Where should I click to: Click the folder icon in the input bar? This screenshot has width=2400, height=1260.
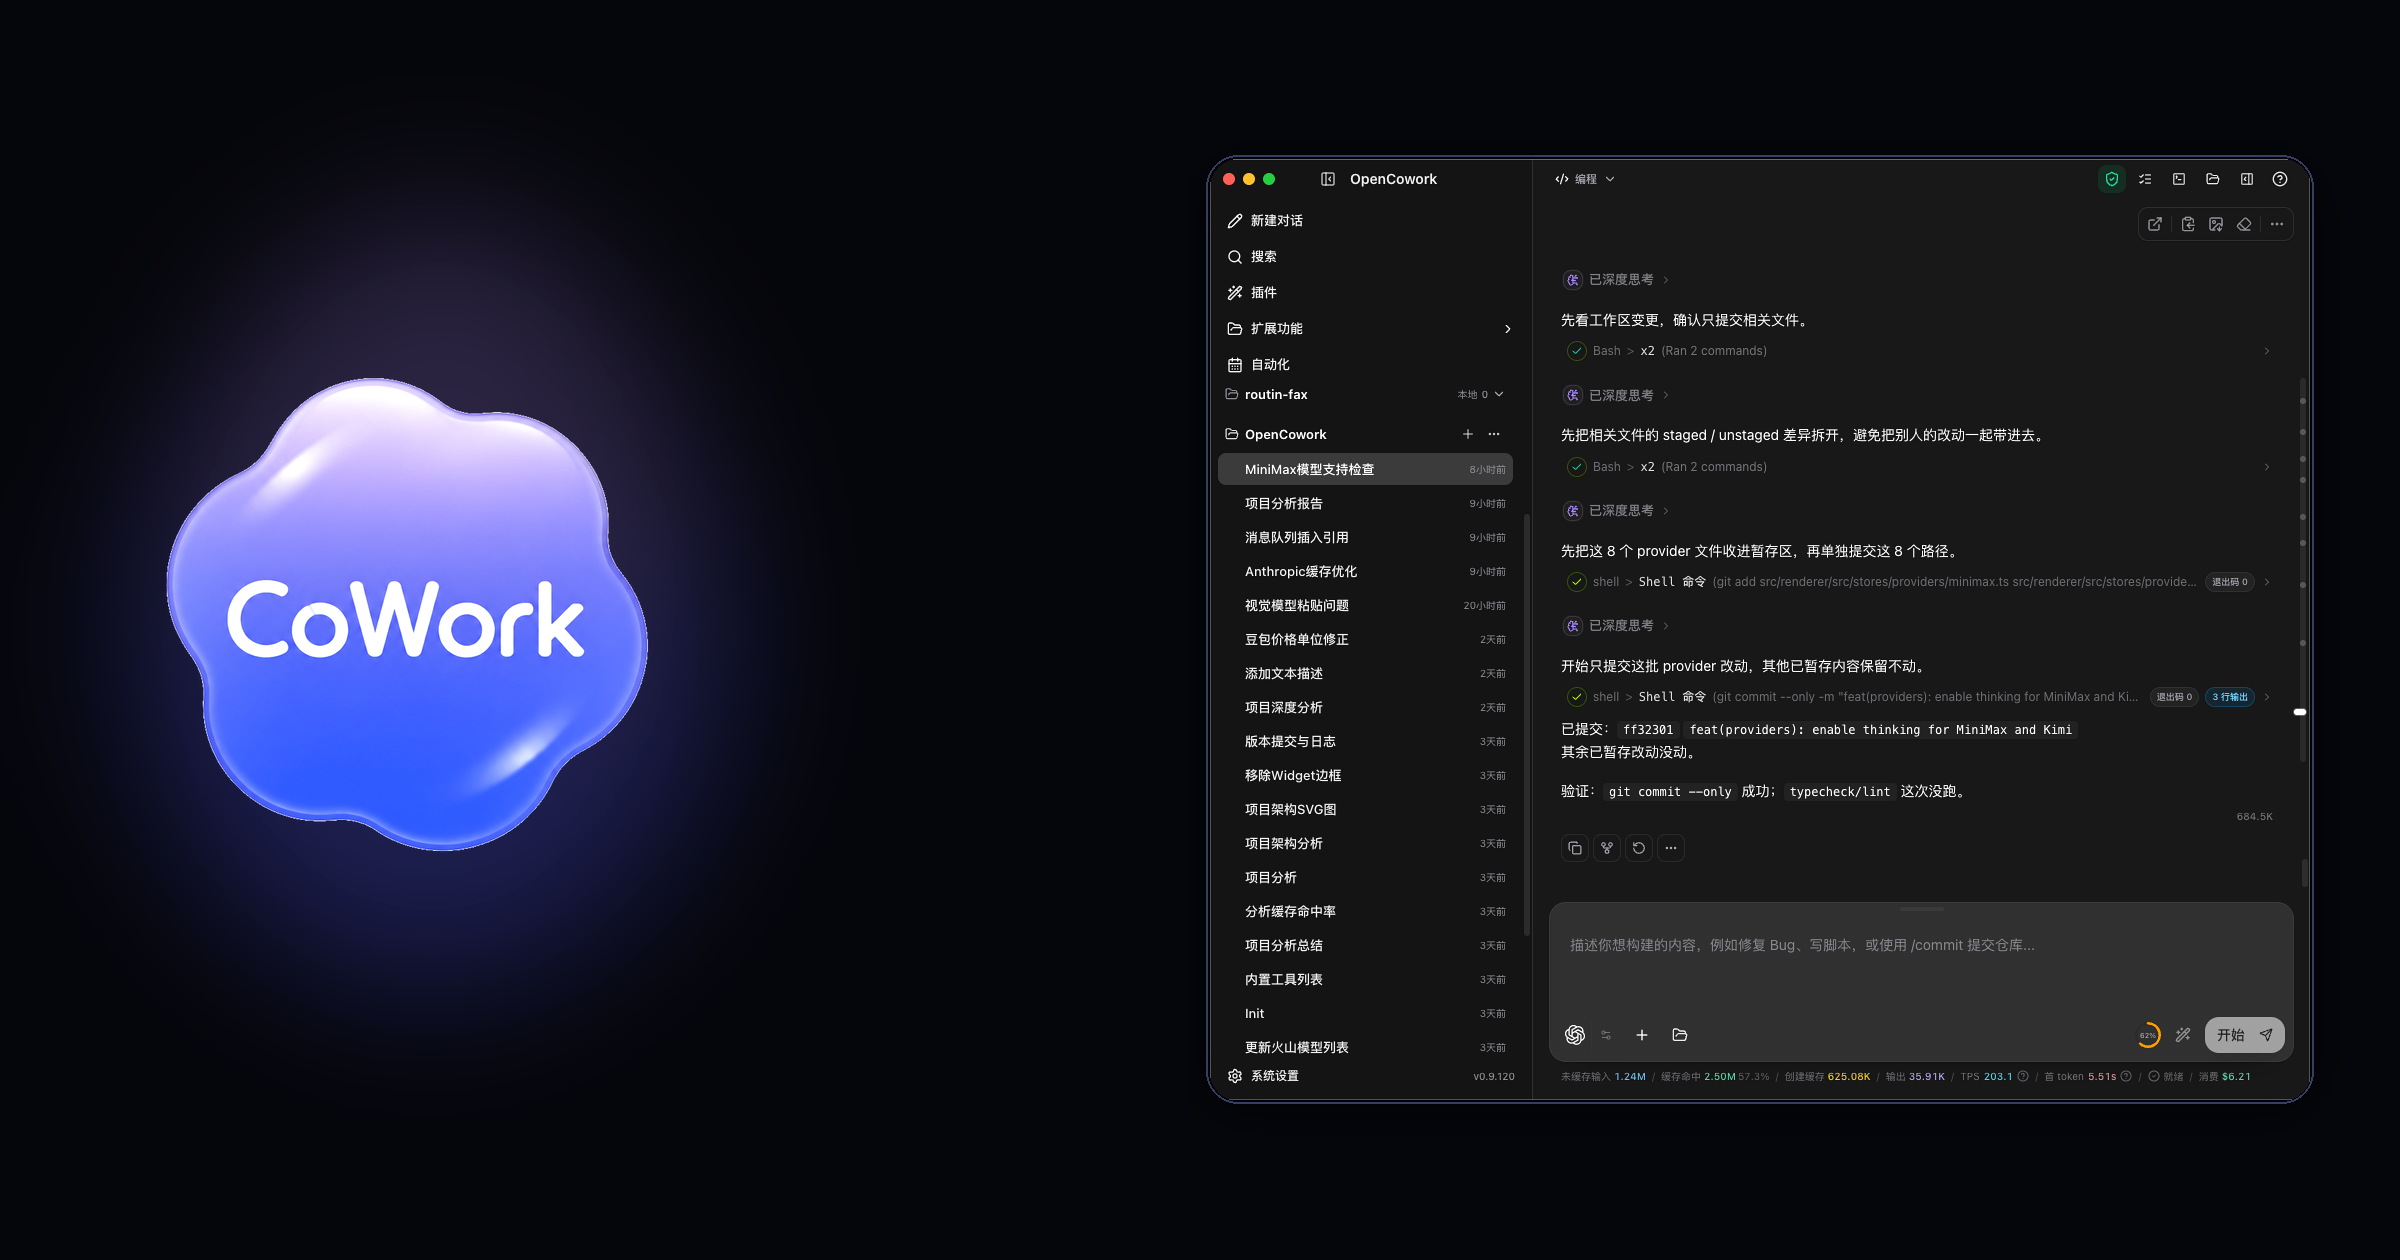[x=1680, y=1035]
